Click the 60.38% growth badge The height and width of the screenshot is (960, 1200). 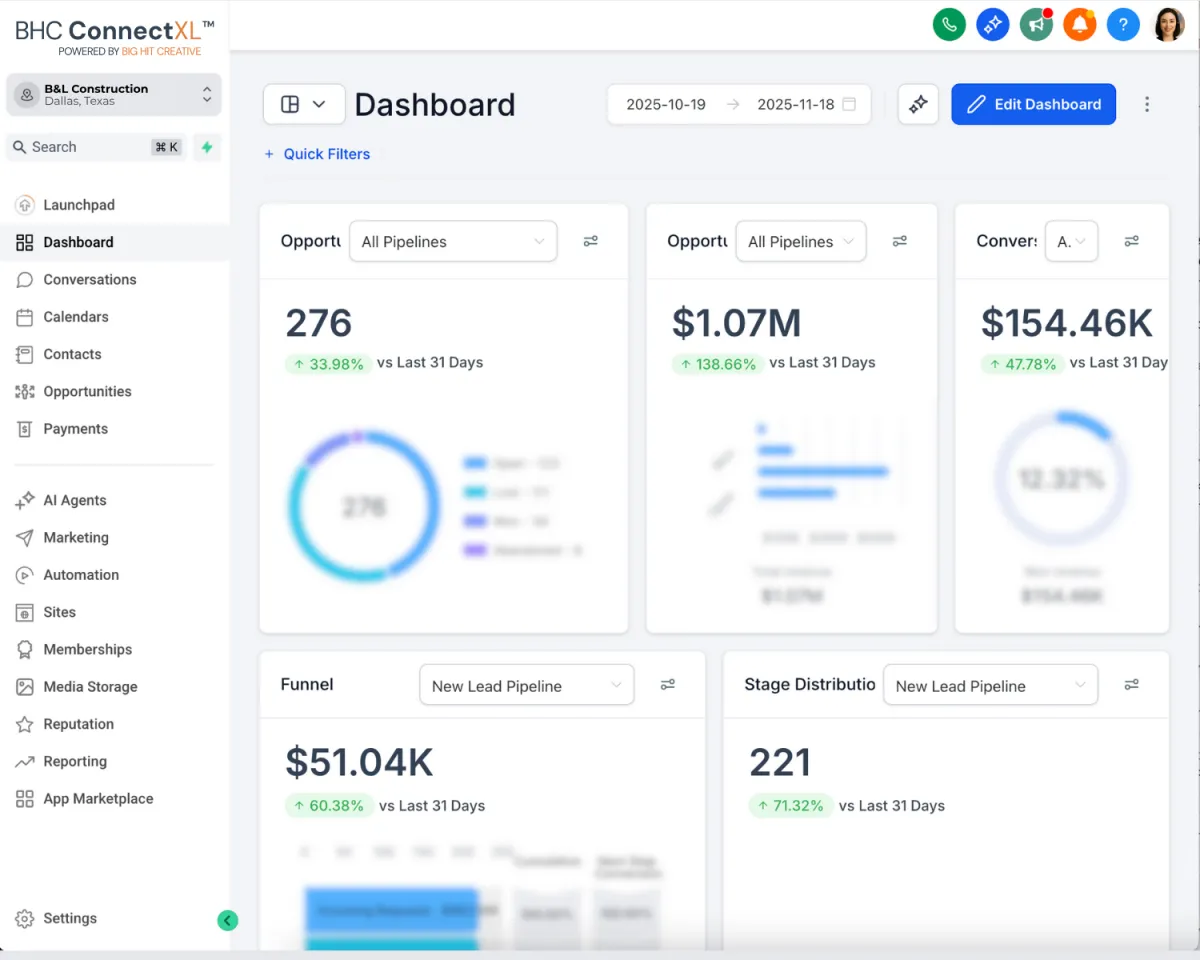point(329,806)
